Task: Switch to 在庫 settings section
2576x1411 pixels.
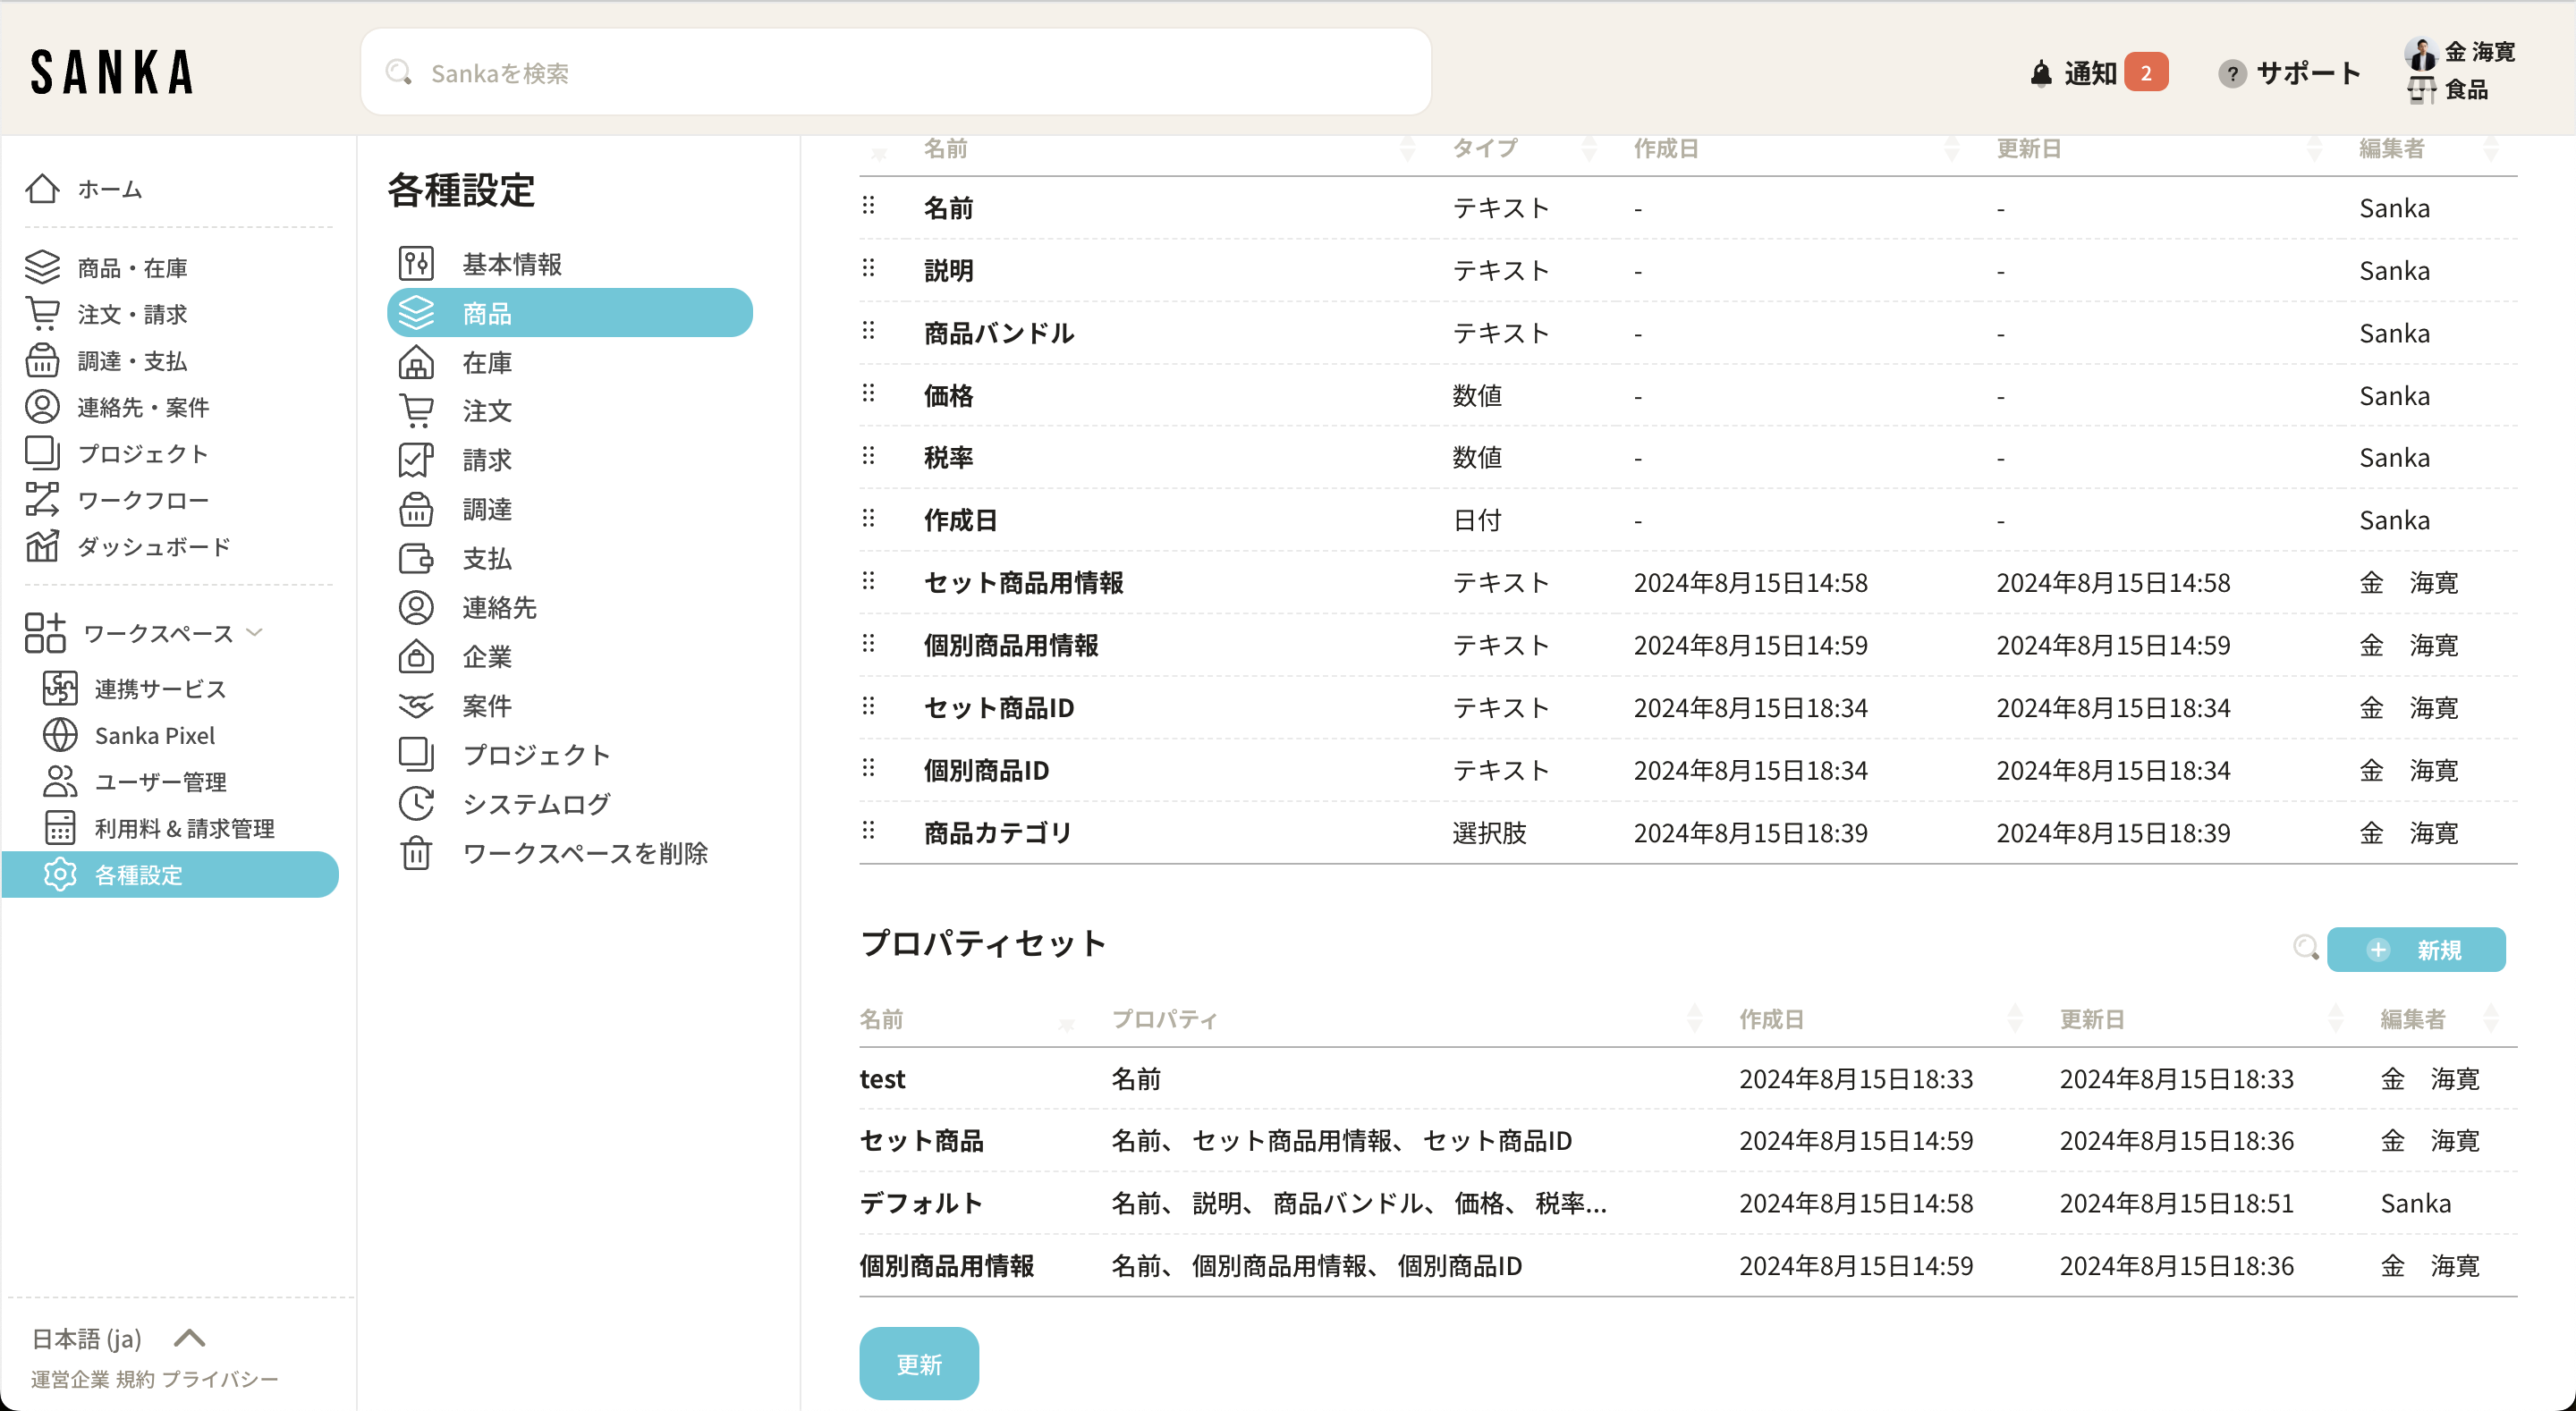Action: pyautogui.click(x=487, y=363)
